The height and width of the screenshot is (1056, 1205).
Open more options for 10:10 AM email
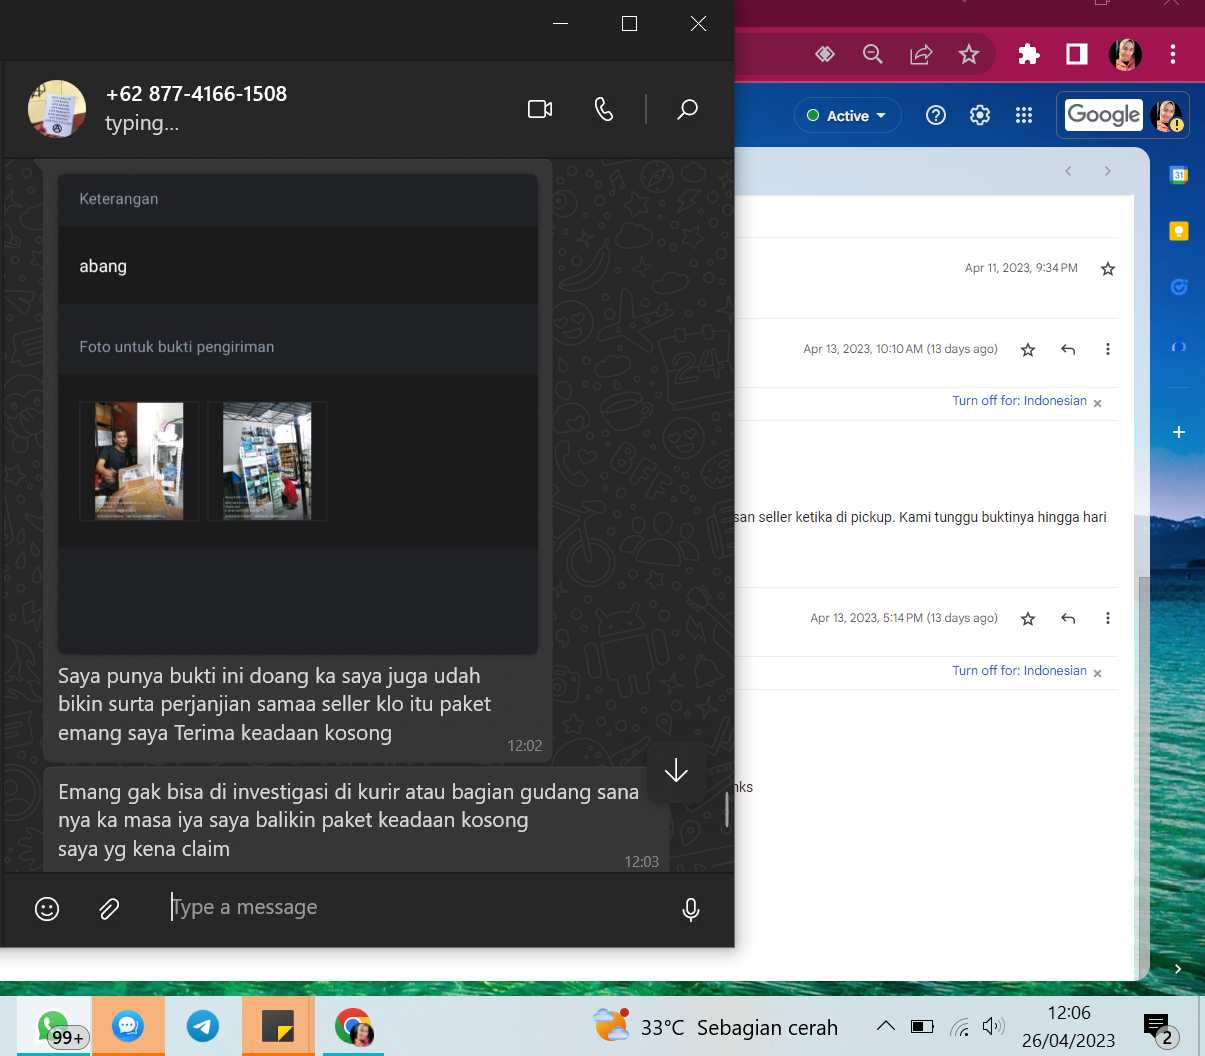pyautogui.click(x=1108, y=349)
